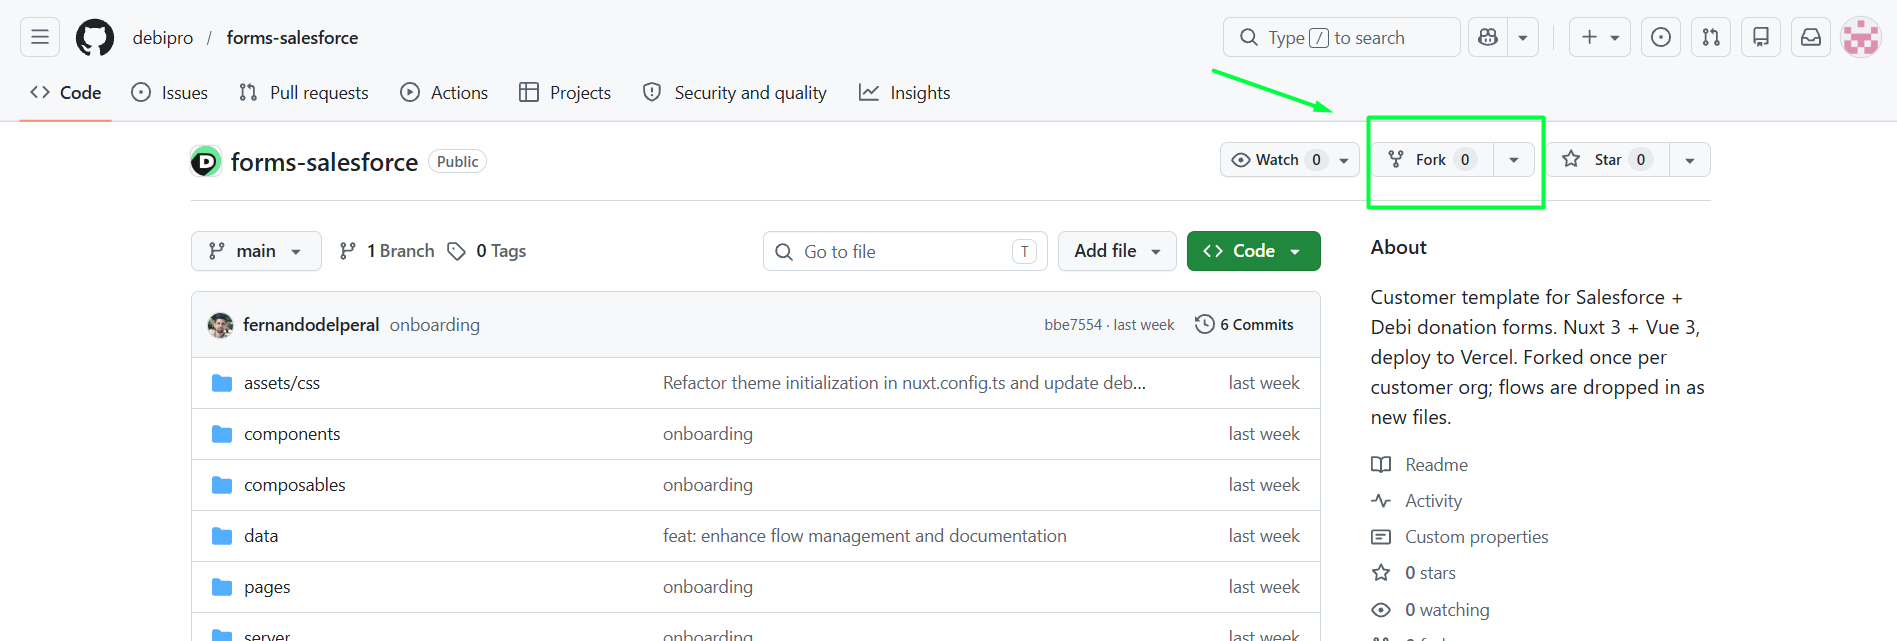Switch to the Code tab
The width and height of the screenshot is (1897, 641).
(x=66, y=93)
